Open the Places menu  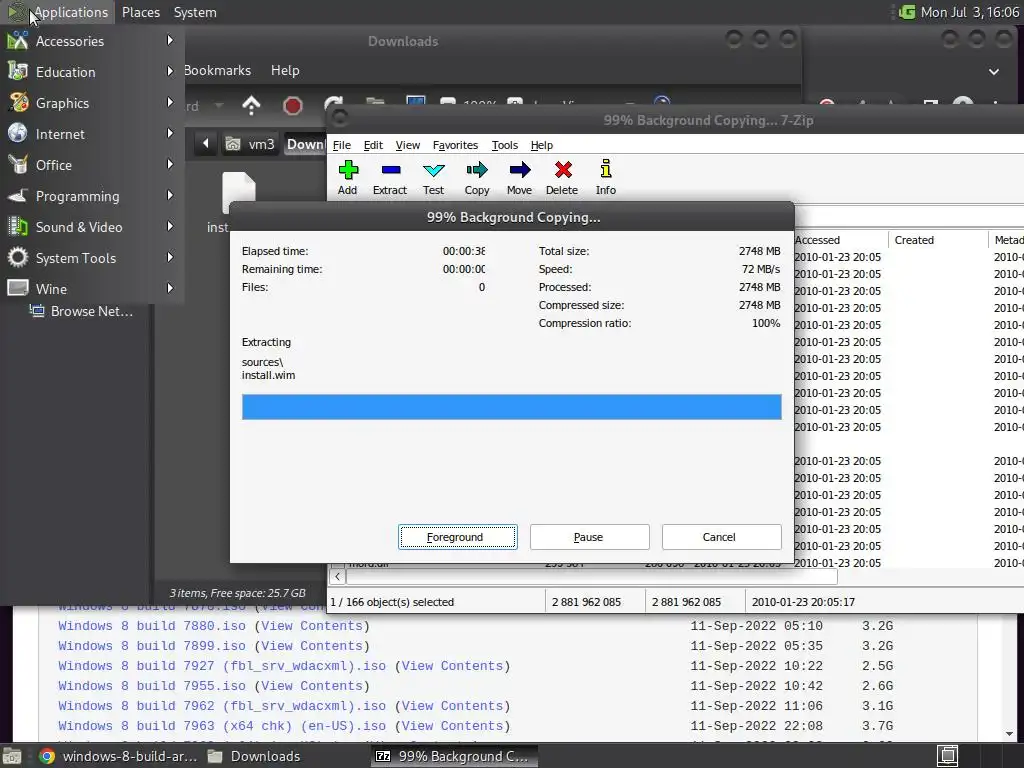141,12
